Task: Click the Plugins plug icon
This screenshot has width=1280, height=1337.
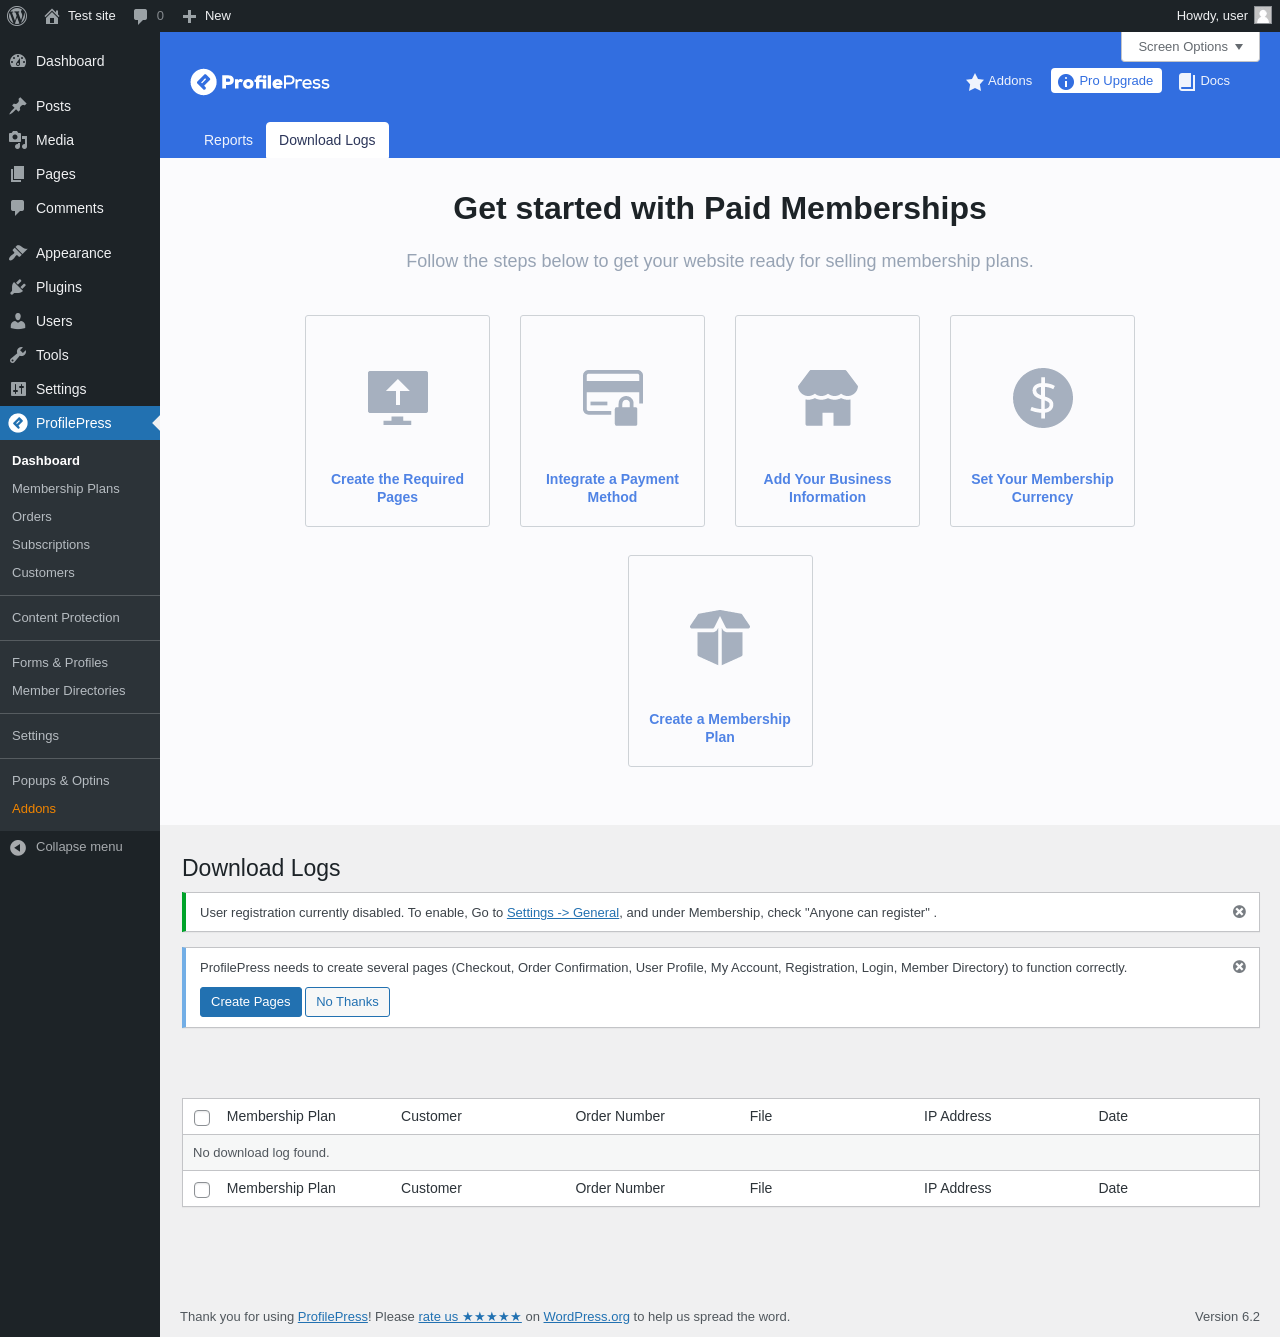Action: [x=18, y=287]
